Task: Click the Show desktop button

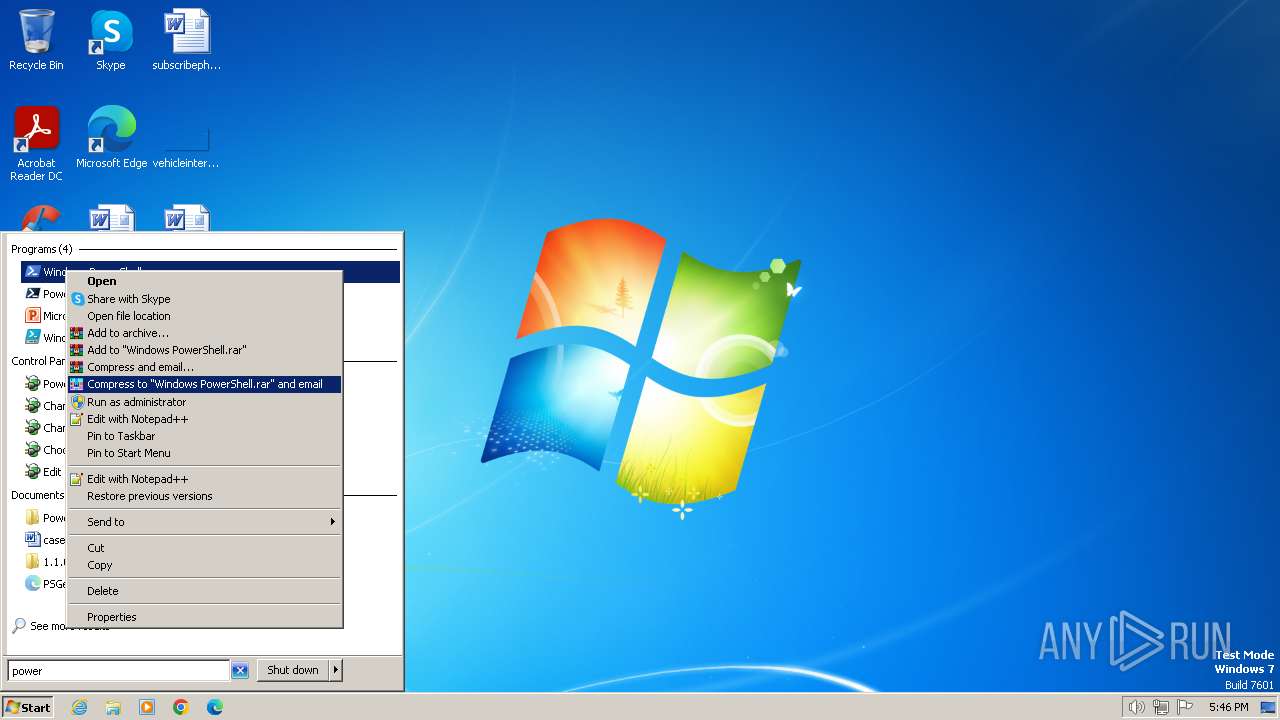Action: pos(1268,707)
